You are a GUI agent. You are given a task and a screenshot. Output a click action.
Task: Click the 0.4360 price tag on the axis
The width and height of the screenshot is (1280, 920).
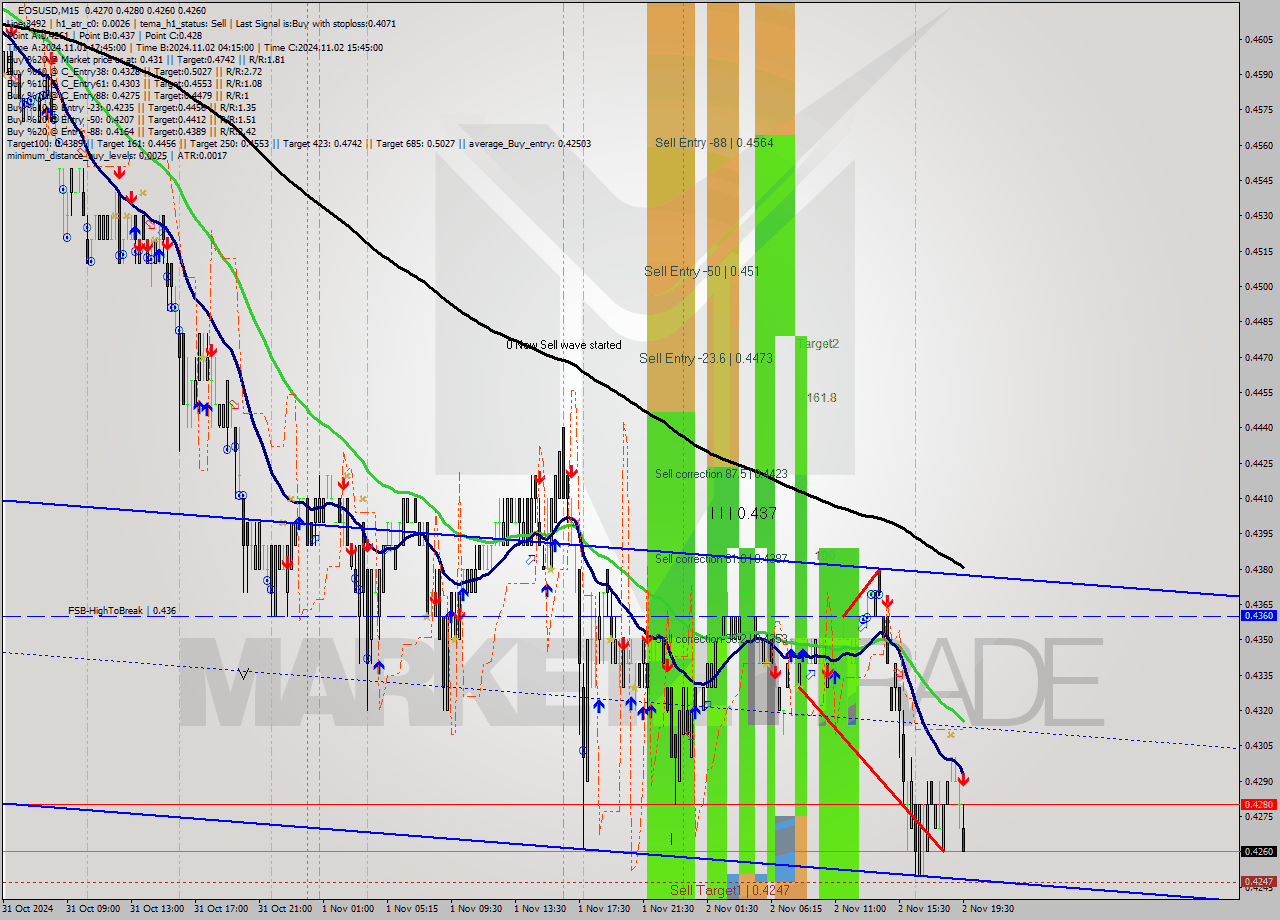(x=1257, y=616)
